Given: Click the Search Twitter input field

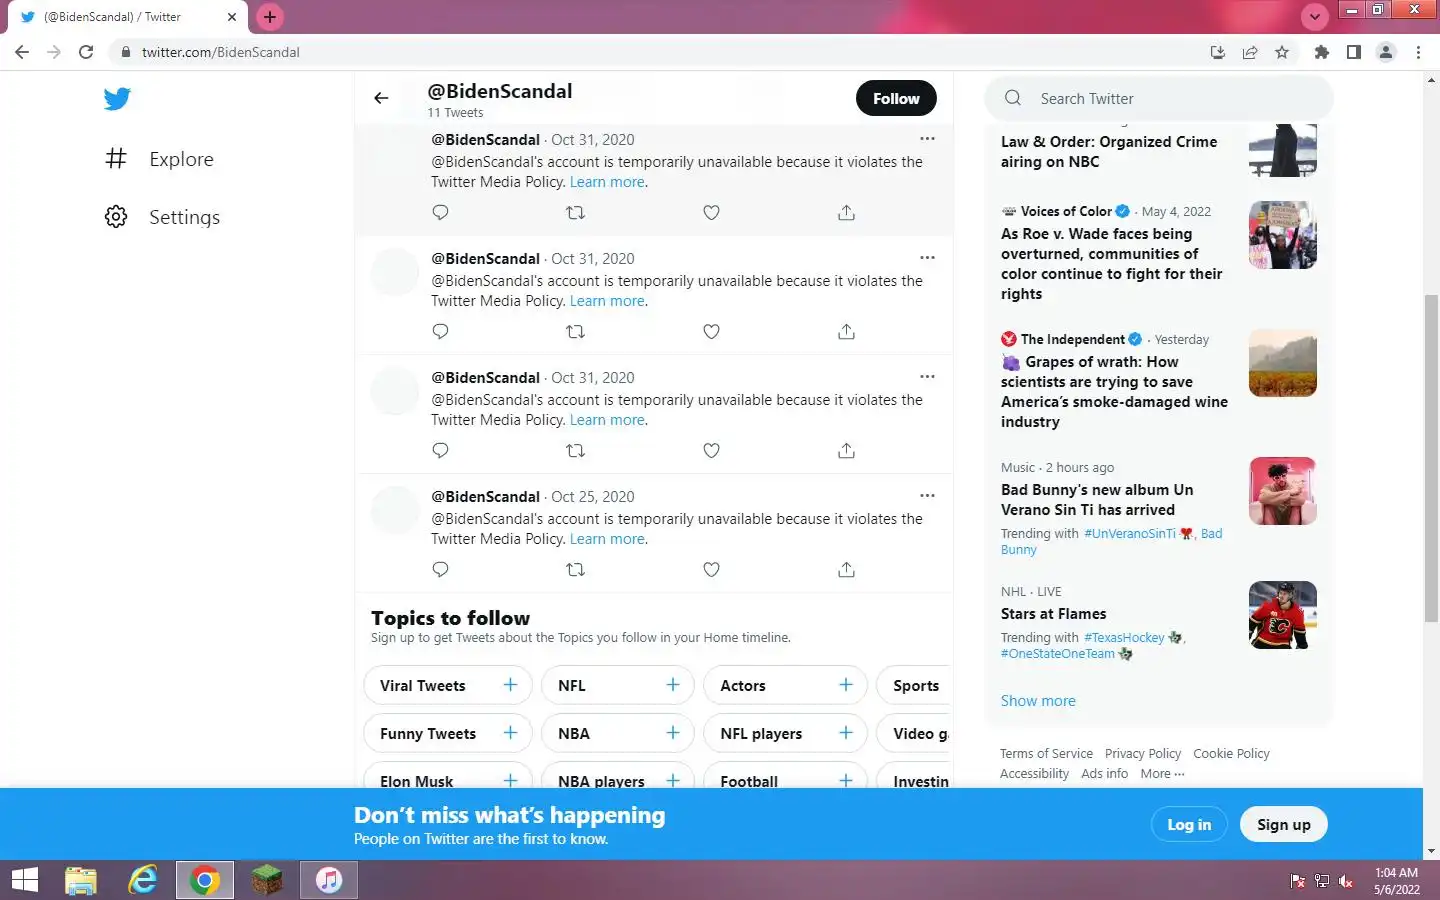Looking at the screenshot, I should tap(1160, 98).
